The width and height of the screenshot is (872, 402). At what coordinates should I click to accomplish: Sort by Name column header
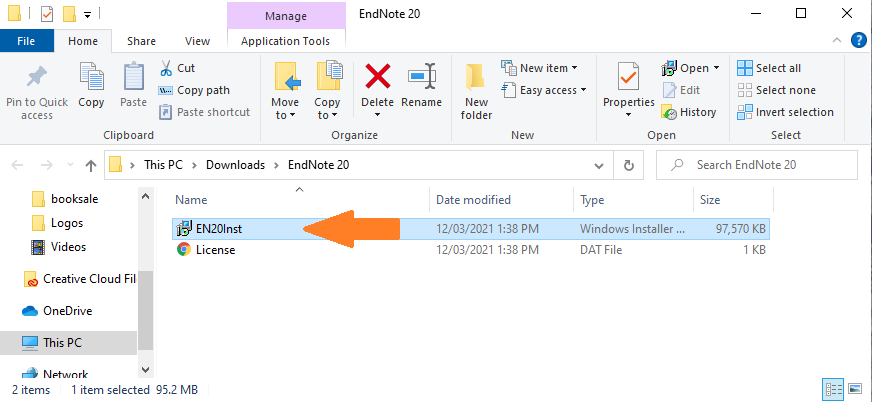coord(191,200)
